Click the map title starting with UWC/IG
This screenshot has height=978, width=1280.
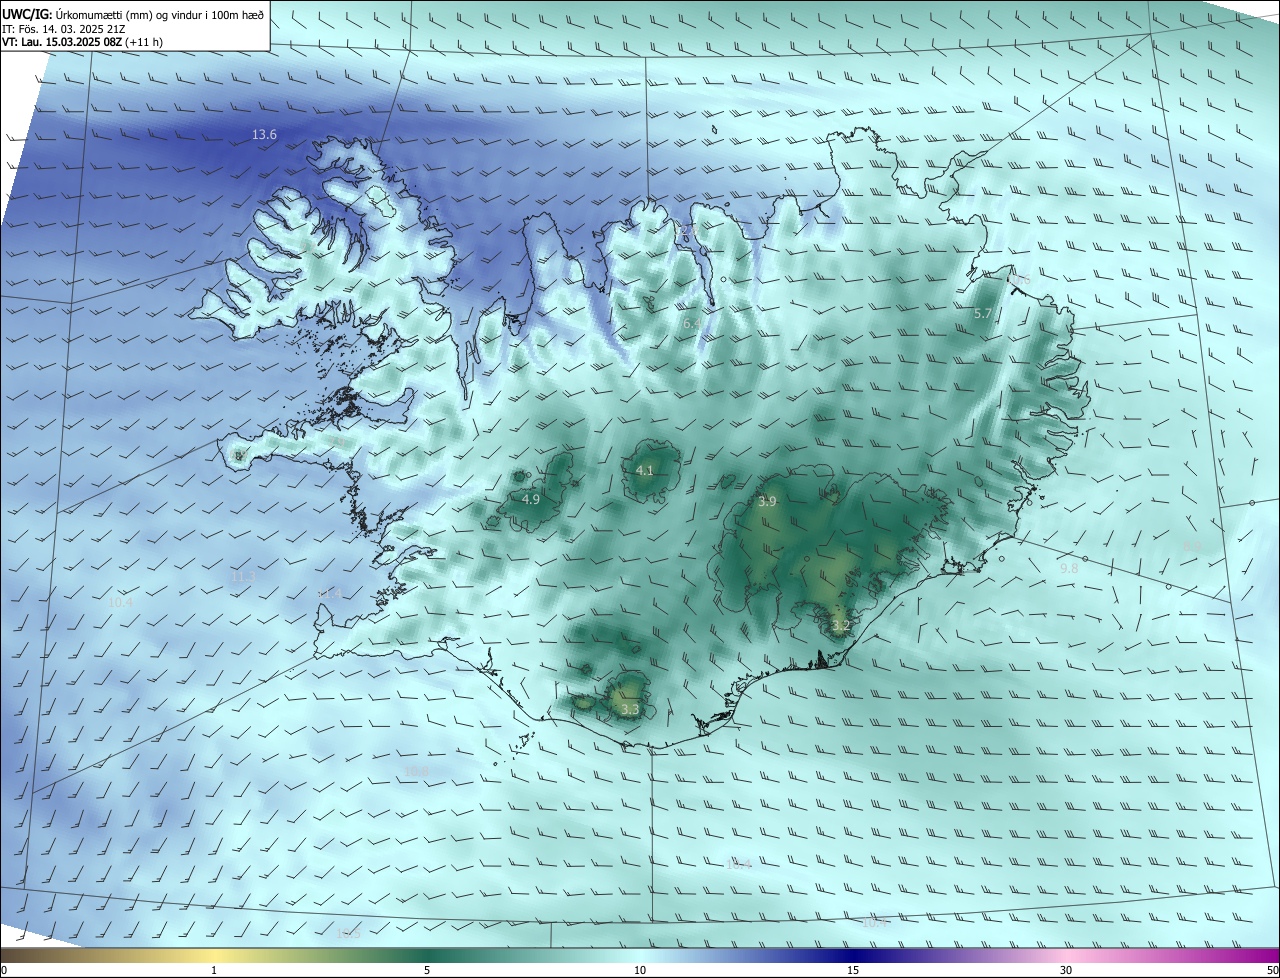click(x=133, y=13)
